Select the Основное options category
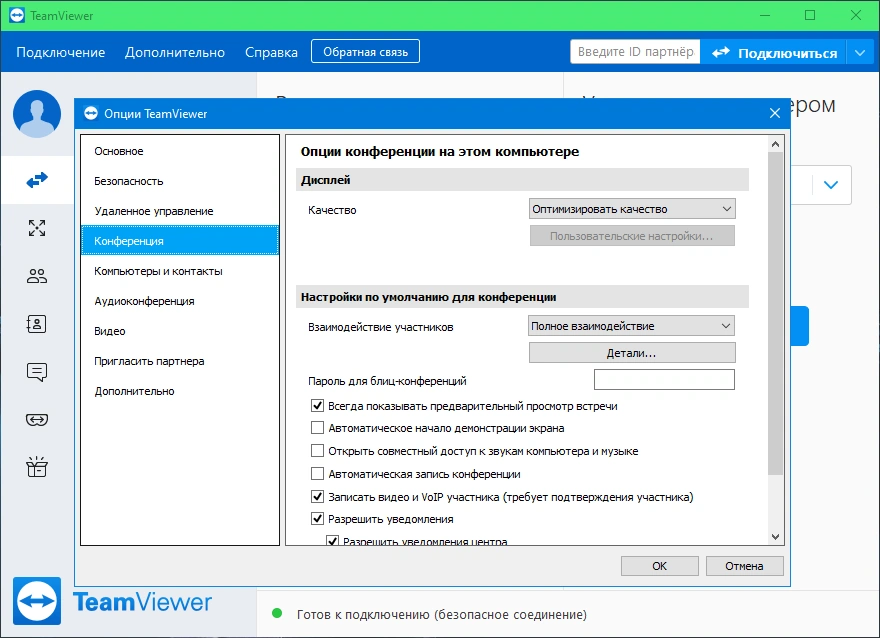880x638 pixels. click(180, 151)
